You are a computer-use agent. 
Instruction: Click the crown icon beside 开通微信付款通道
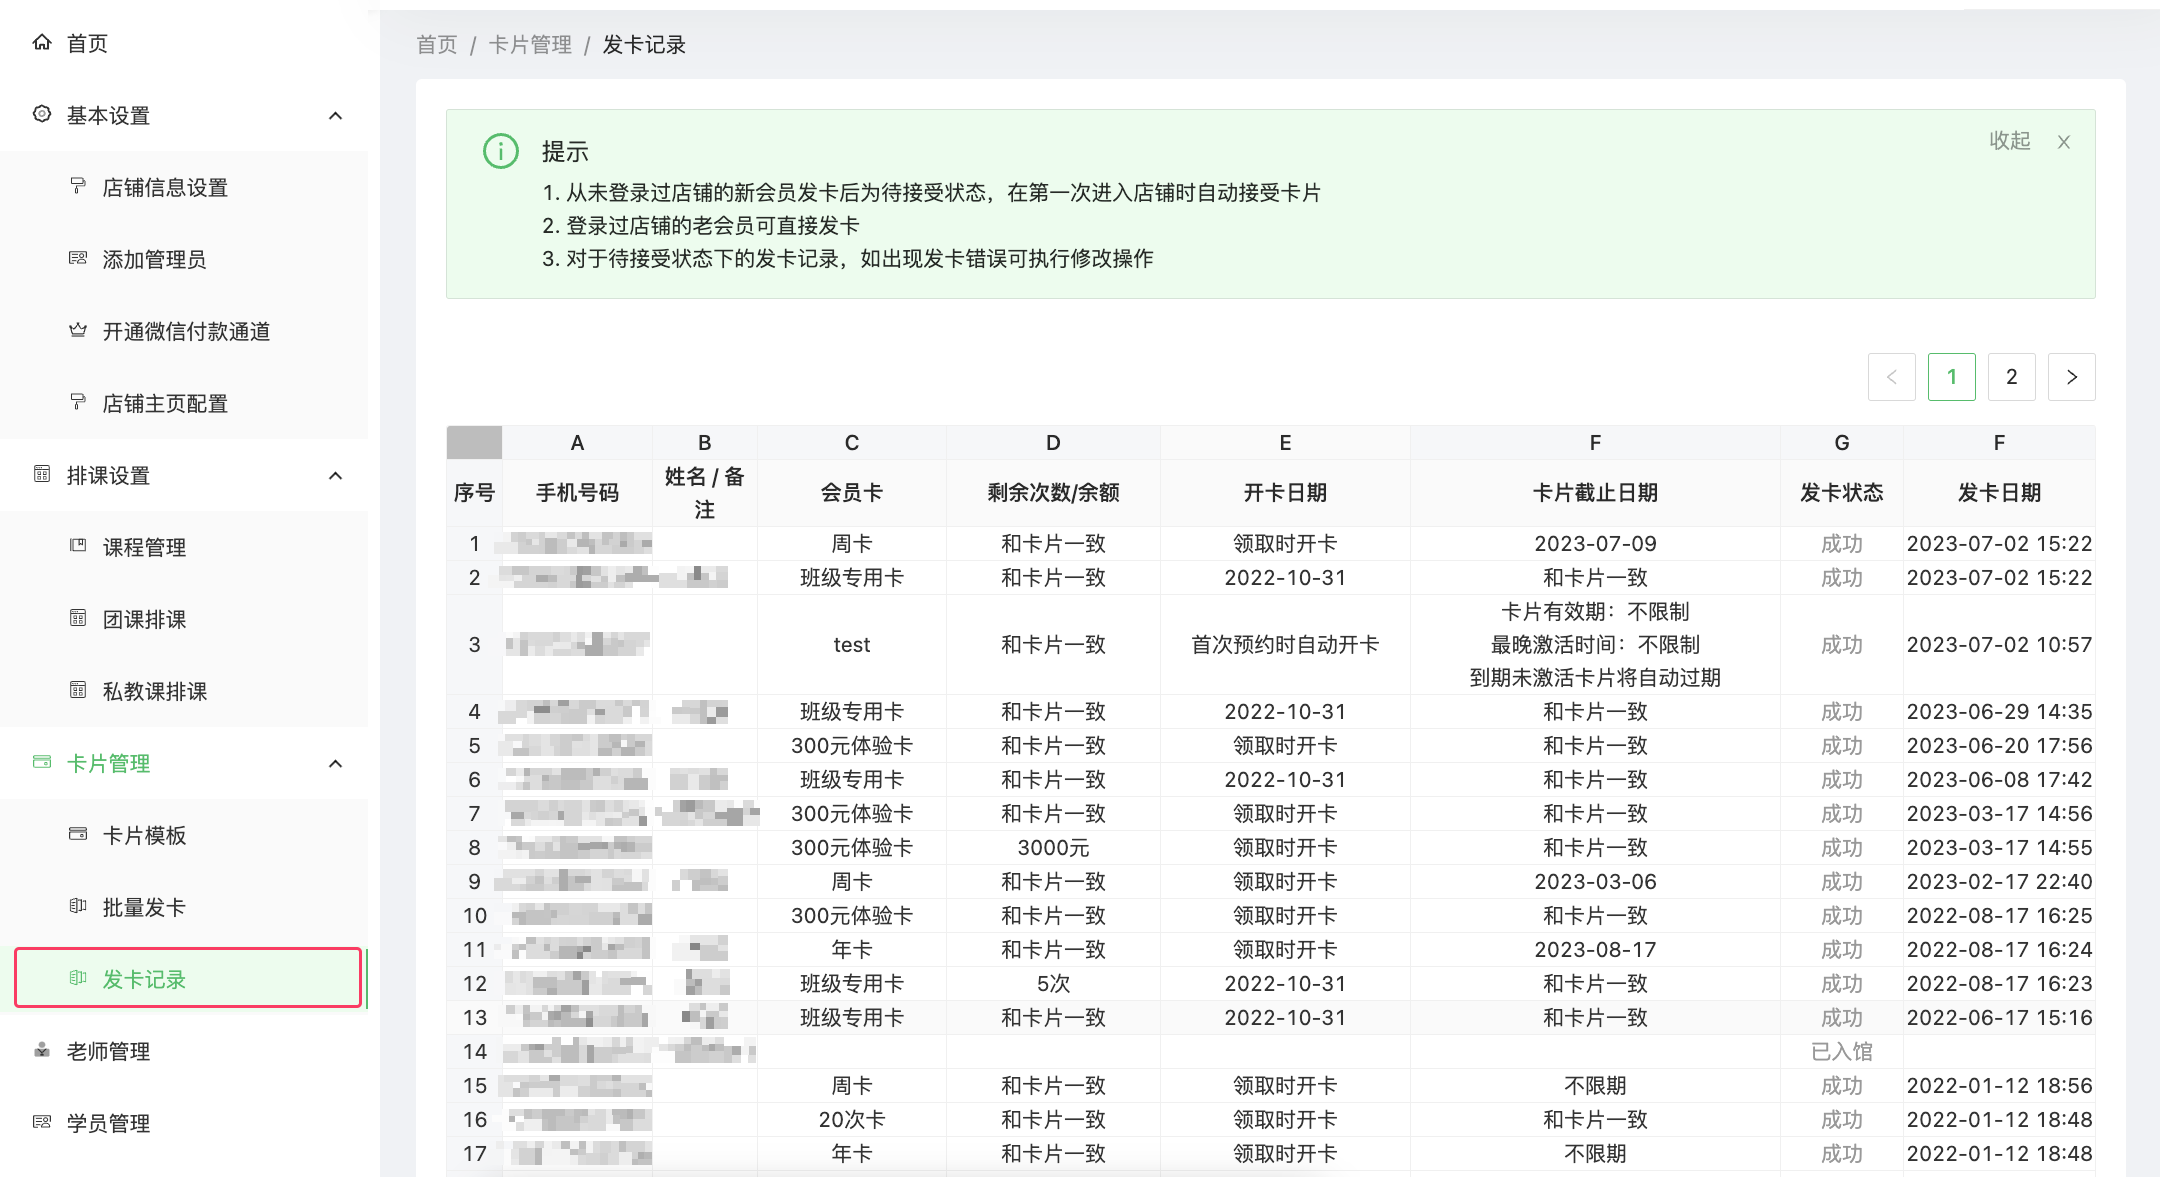click(78, 330)
